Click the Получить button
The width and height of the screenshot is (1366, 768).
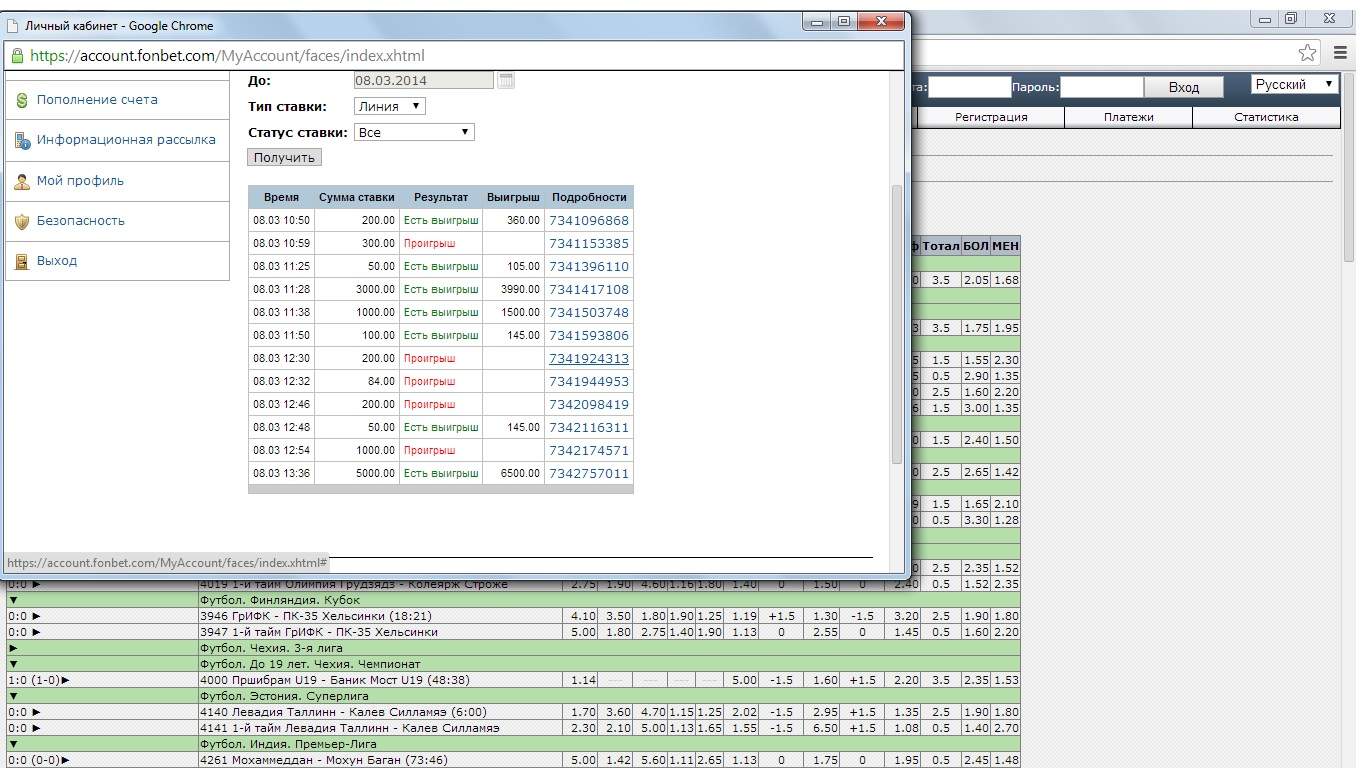coord(285,157)
